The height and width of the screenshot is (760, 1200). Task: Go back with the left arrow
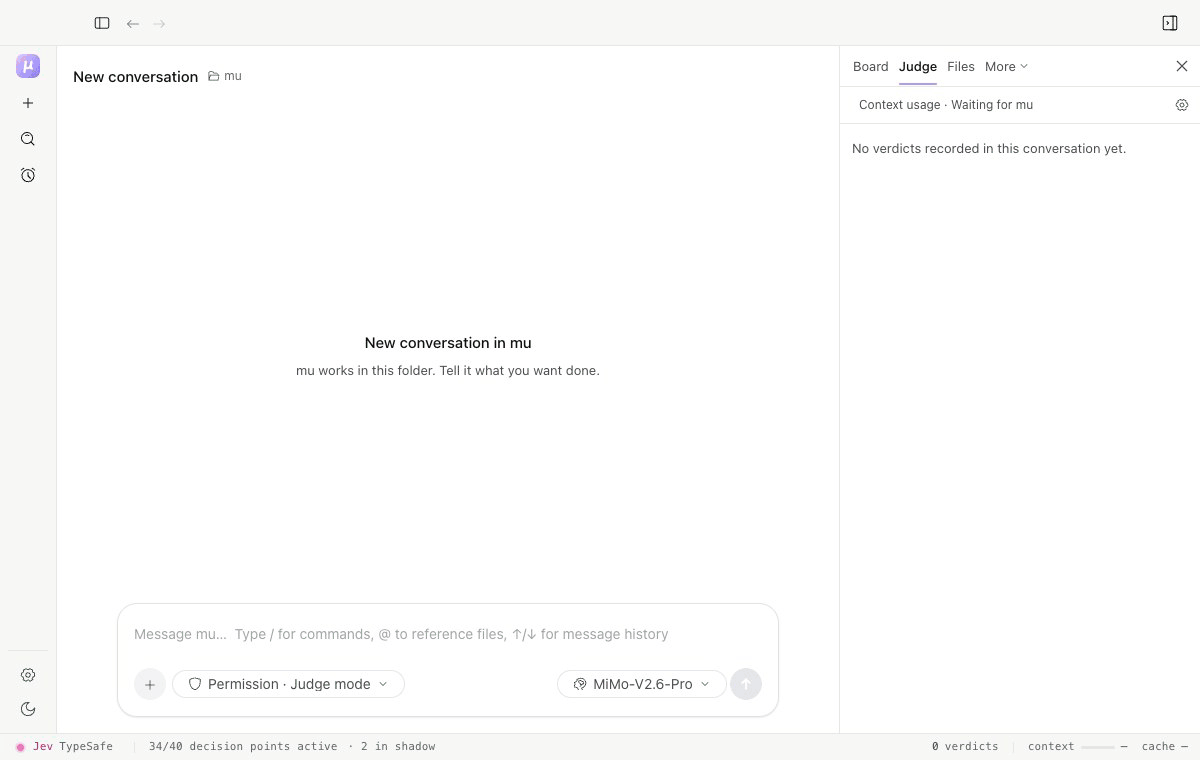click(x=132, y=23)
